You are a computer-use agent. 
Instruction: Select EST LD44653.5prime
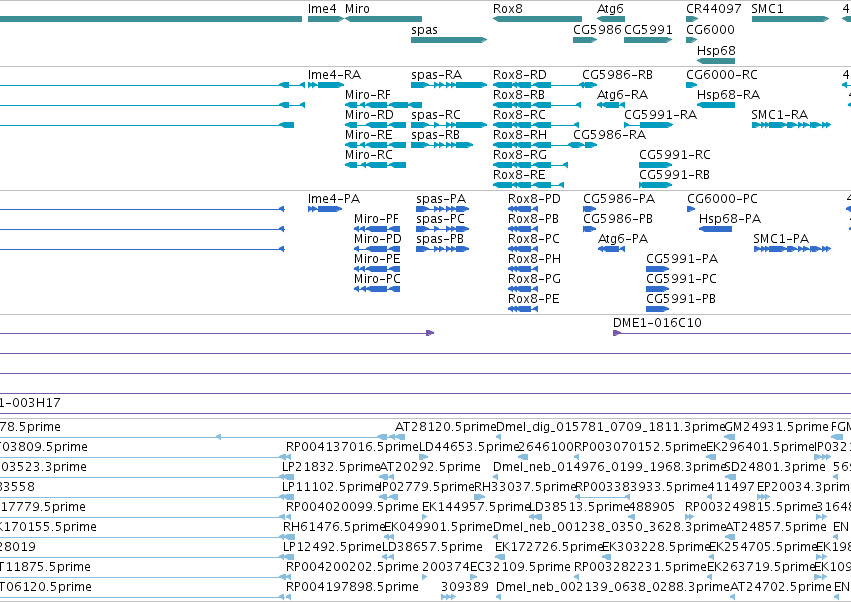tap(469, 447)
